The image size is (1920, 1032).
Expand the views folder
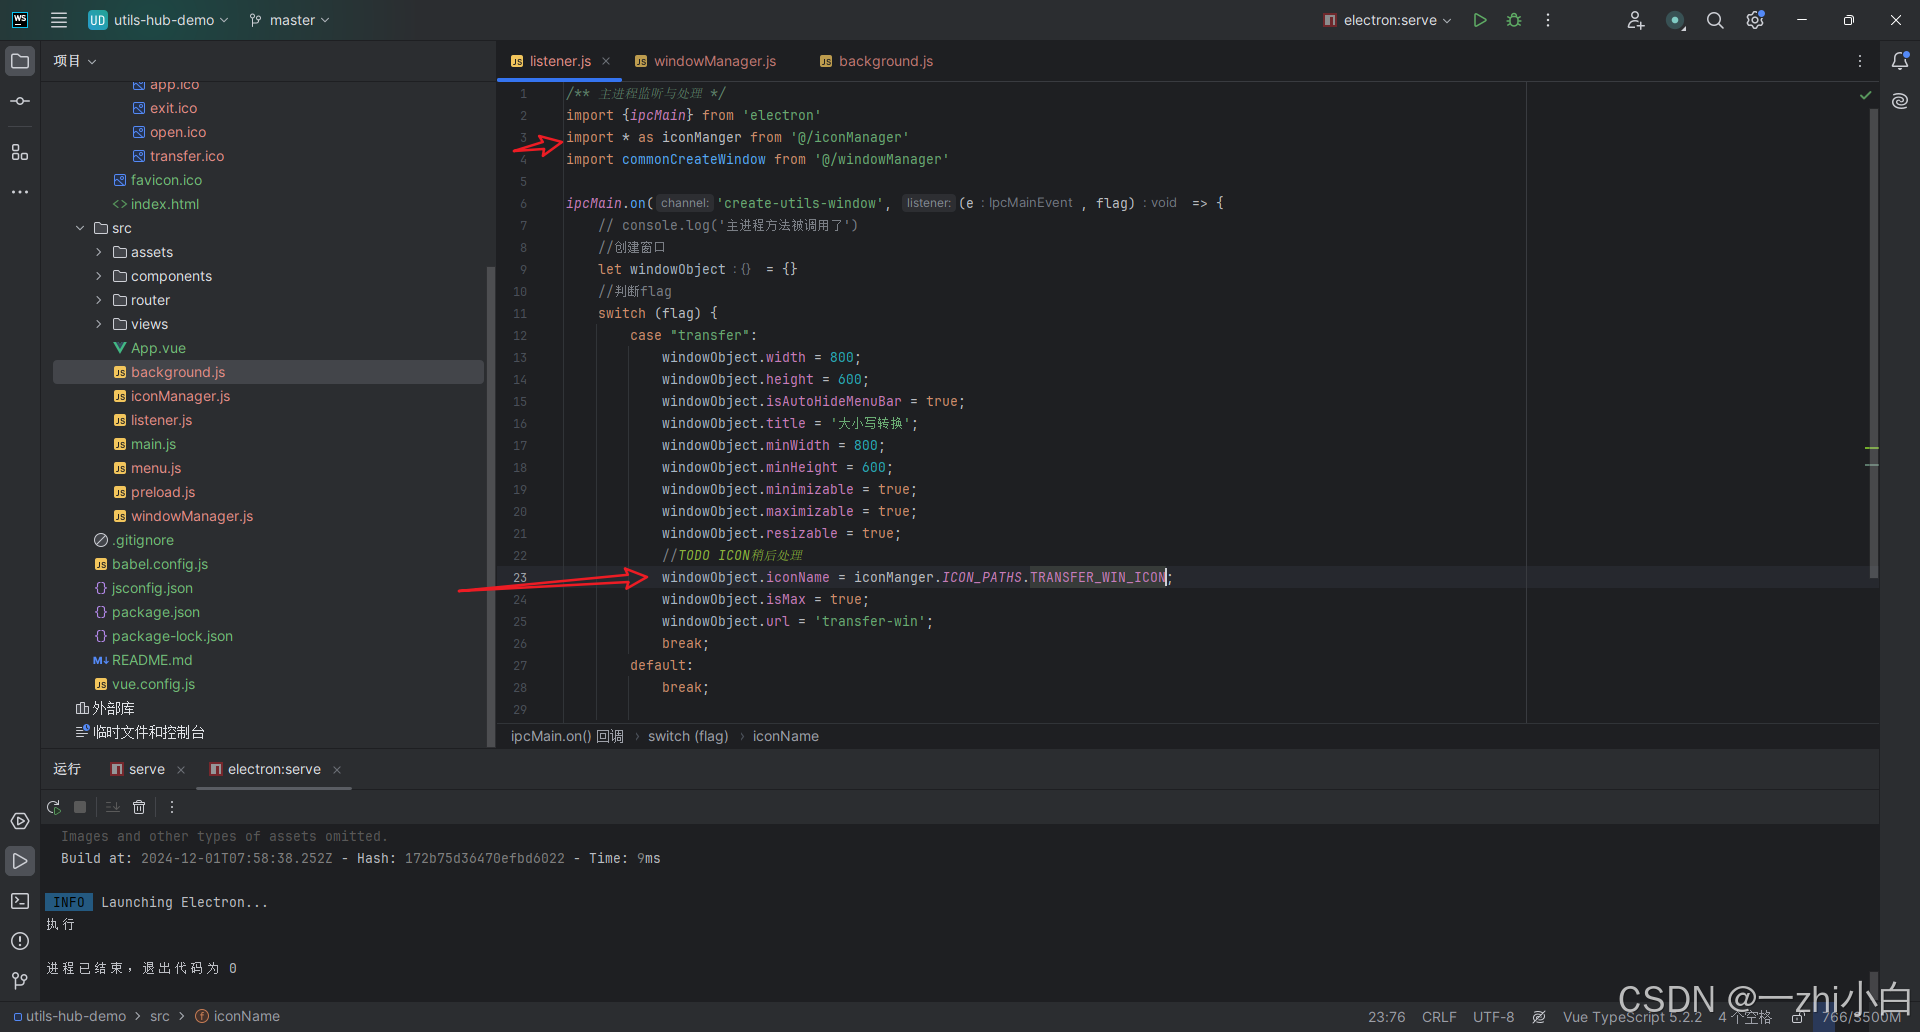coord(99,324)
